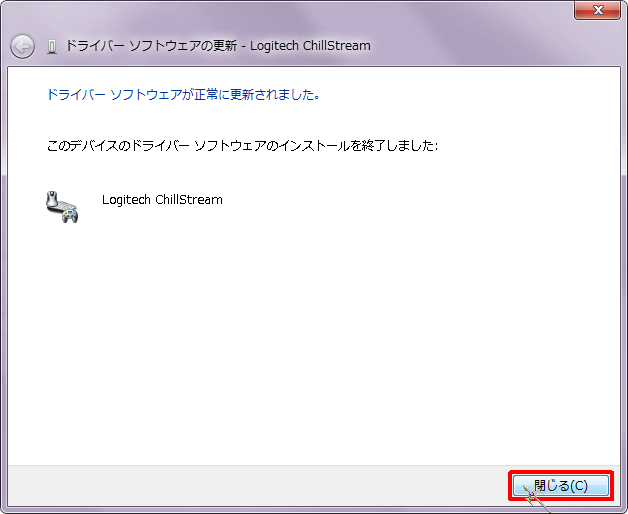Click heading 'ドライバー ソフトウェアが正常に更新されました。'

183,95
